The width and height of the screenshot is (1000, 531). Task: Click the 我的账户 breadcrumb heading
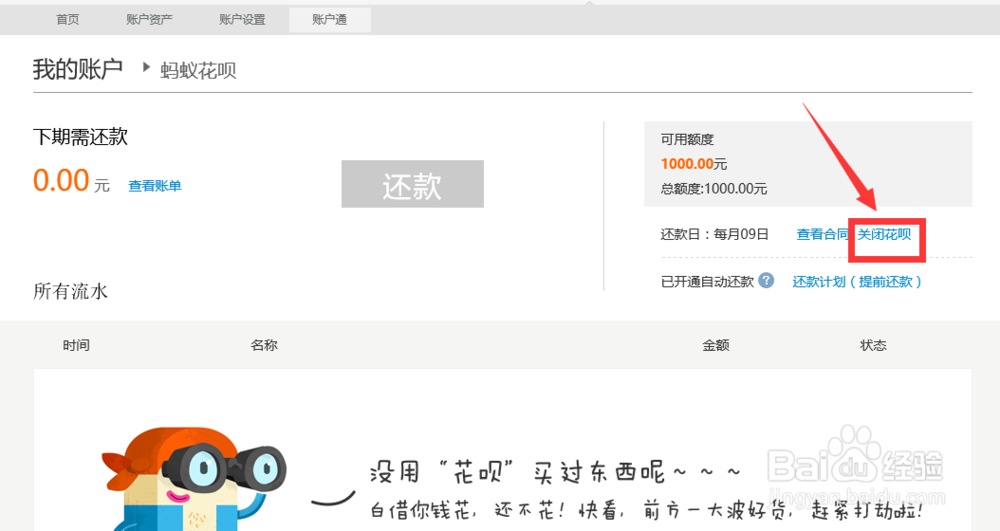78,69
